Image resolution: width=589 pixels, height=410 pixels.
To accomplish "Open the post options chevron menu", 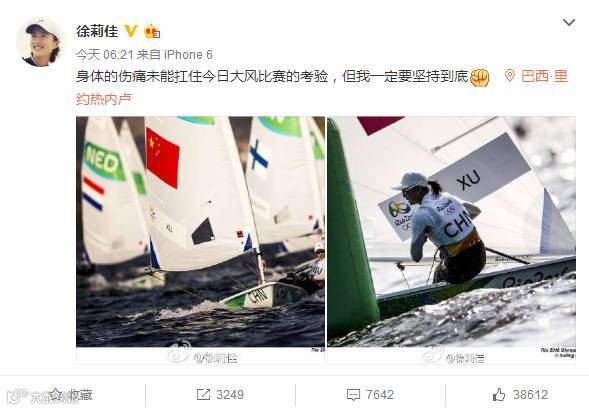I will 569,23.
